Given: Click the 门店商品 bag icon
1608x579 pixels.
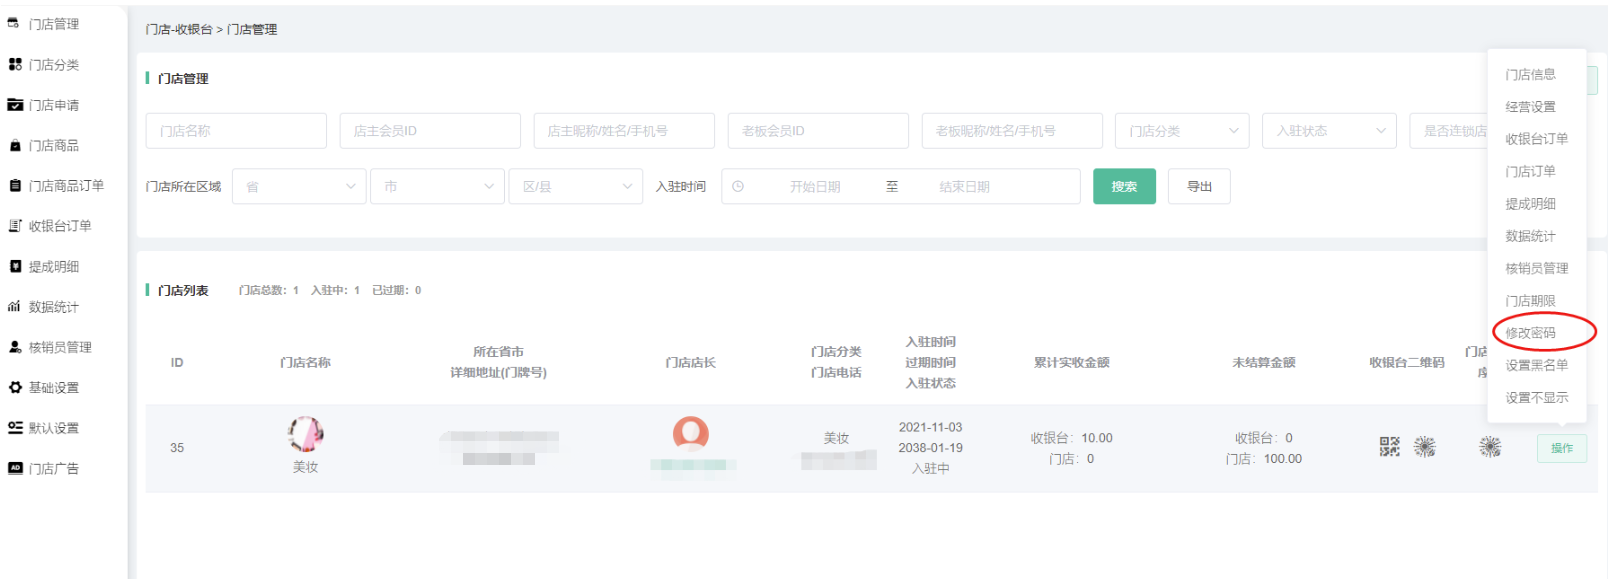Looking at the screenshot, I should [x=15, y=145].
